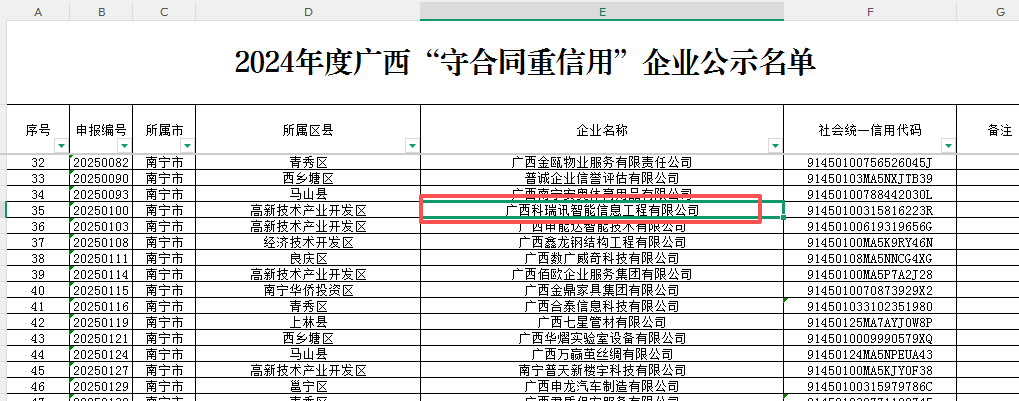Open the 企业名称 filter dropdown
Screen dimensions: 1019x401
(774, 146)
